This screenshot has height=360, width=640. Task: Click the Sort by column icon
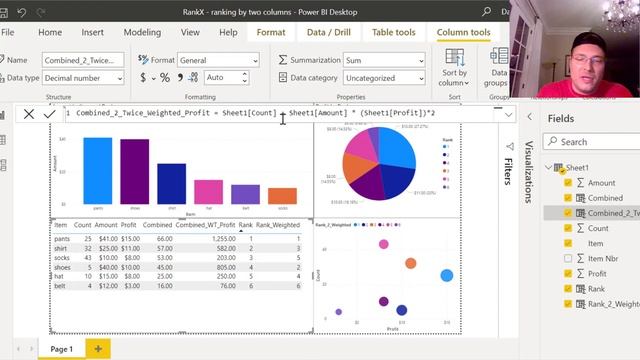click(x=454, y=57)
